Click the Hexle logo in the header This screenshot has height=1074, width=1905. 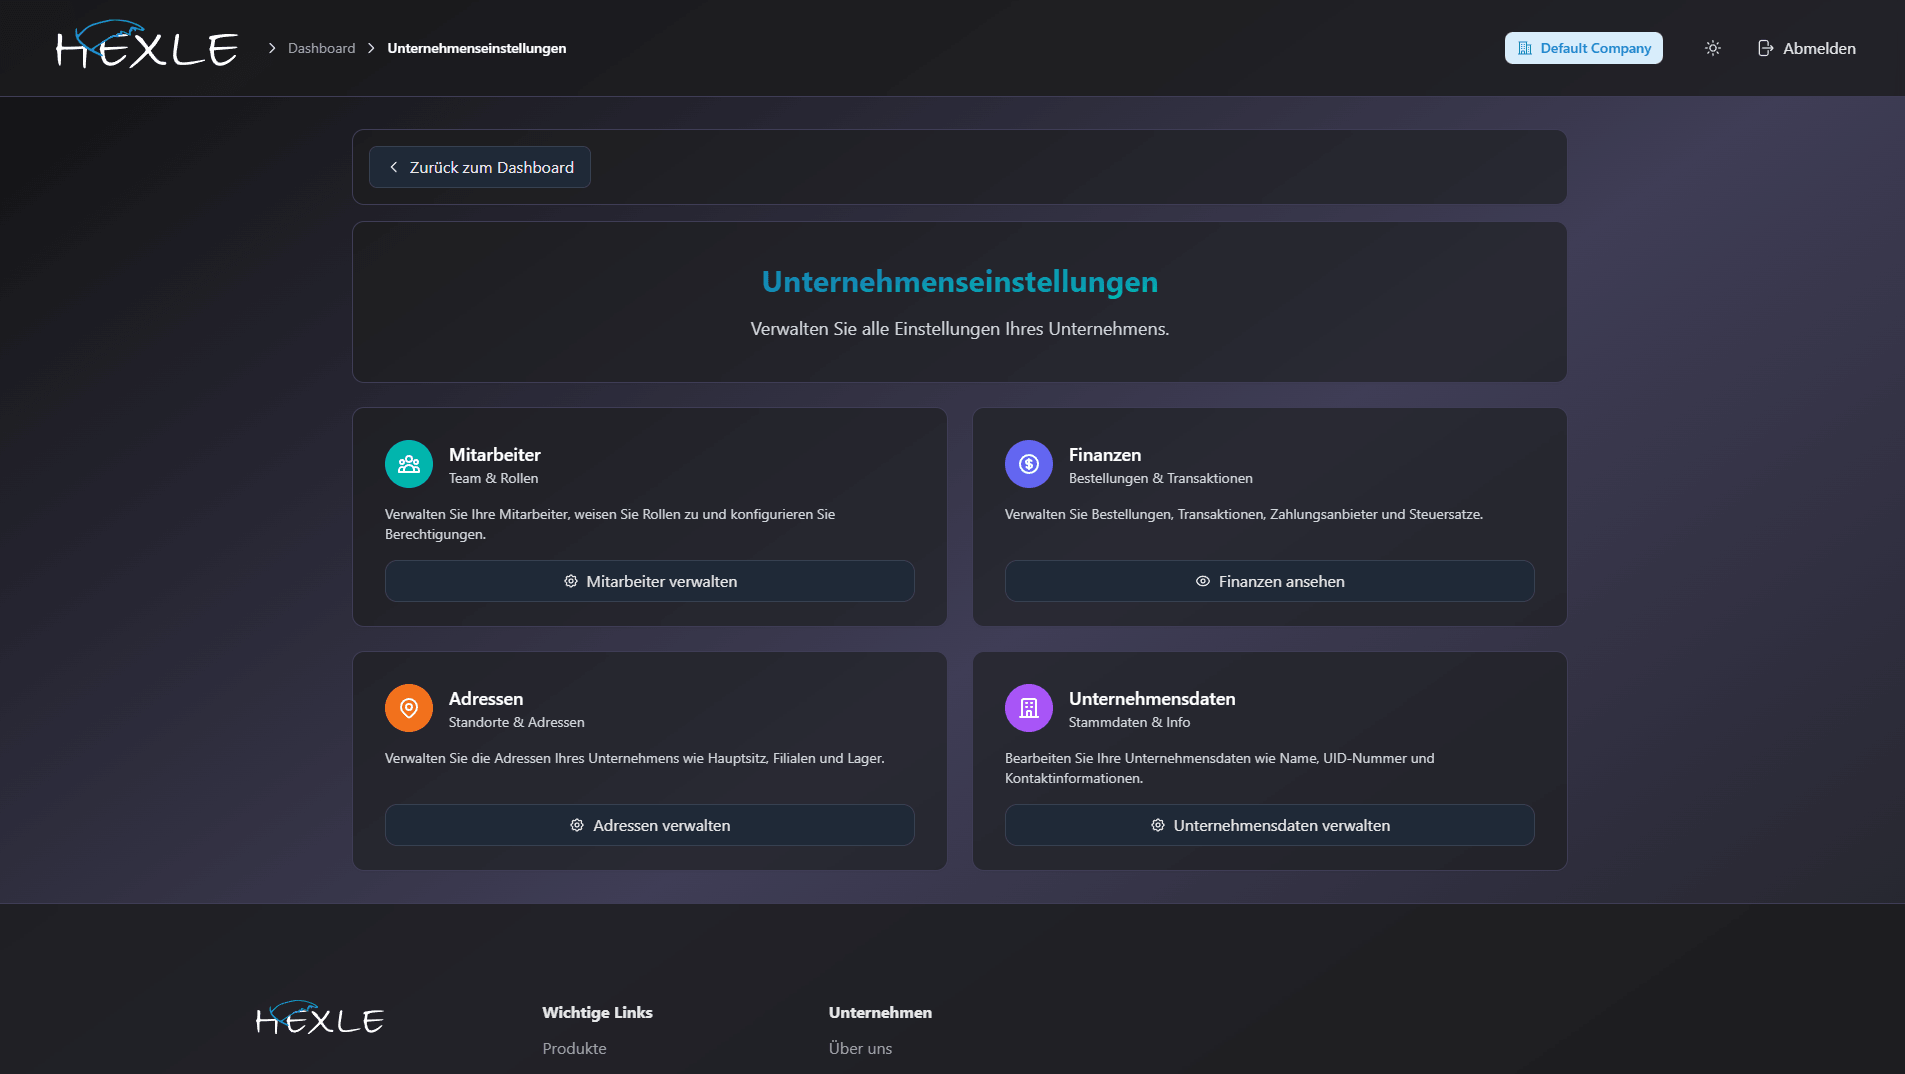click(147, 46)
